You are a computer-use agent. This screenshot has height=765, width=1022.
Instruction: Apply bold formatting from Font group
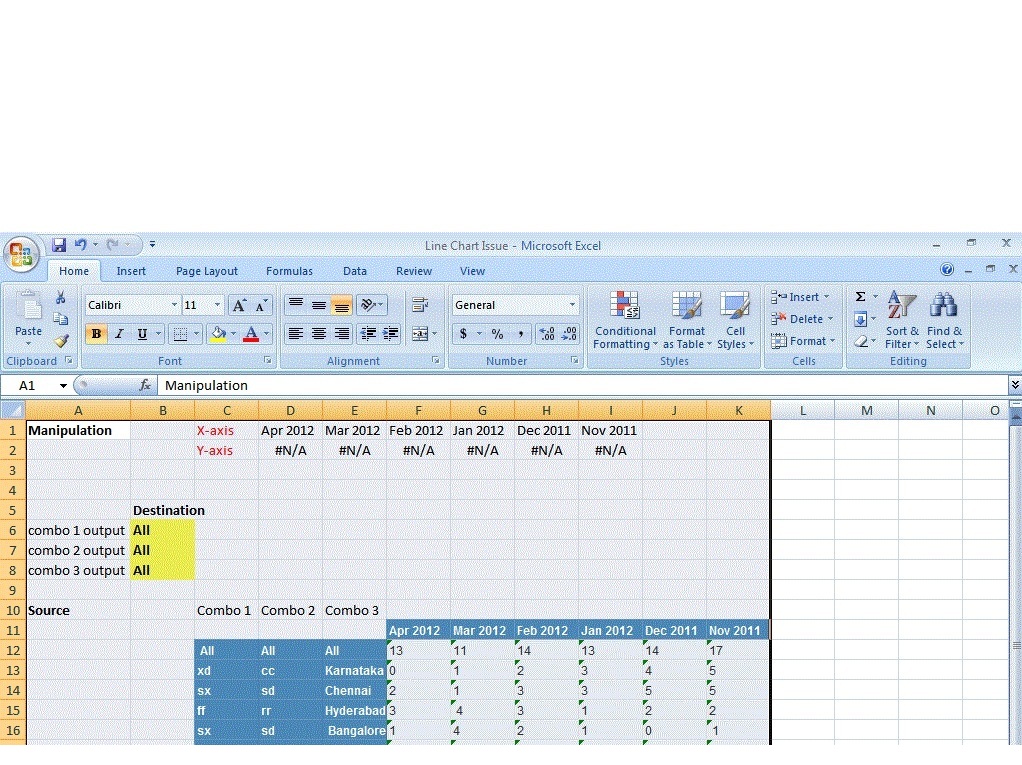pyautogui.click(x=95, y=333)
